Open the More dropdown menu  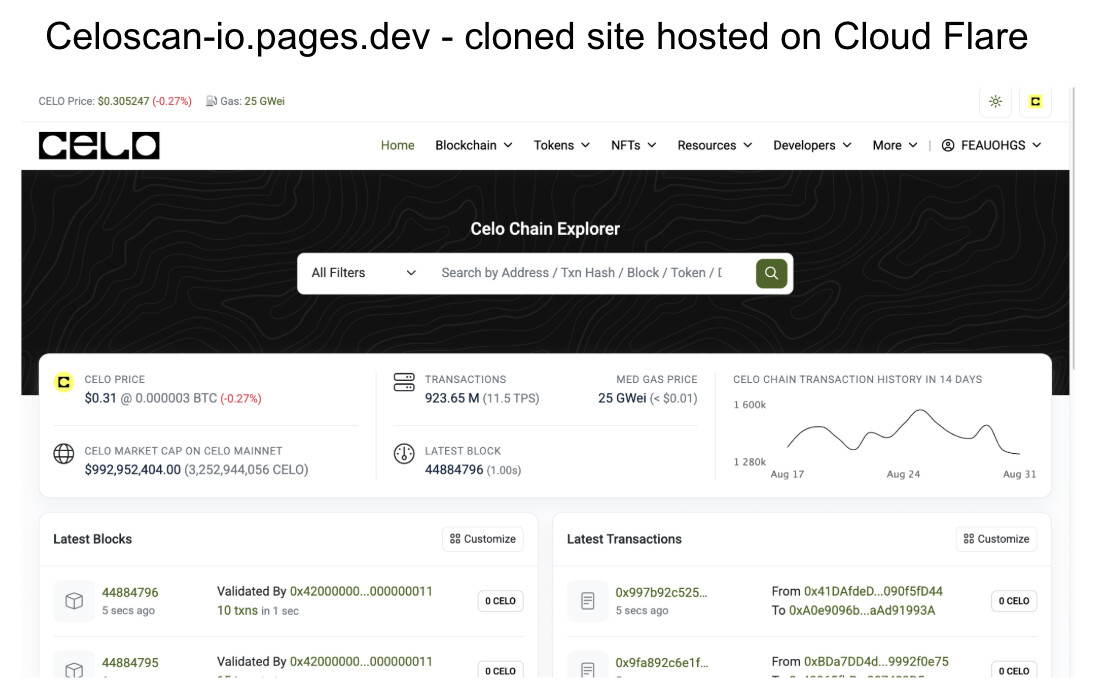pos(895,145)
